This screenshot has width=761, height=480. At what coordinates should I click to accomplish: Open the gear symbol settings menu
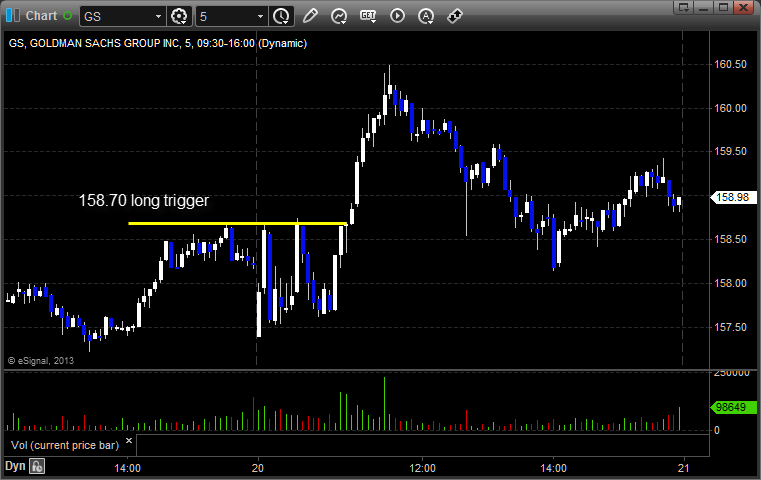pos(179,17)
